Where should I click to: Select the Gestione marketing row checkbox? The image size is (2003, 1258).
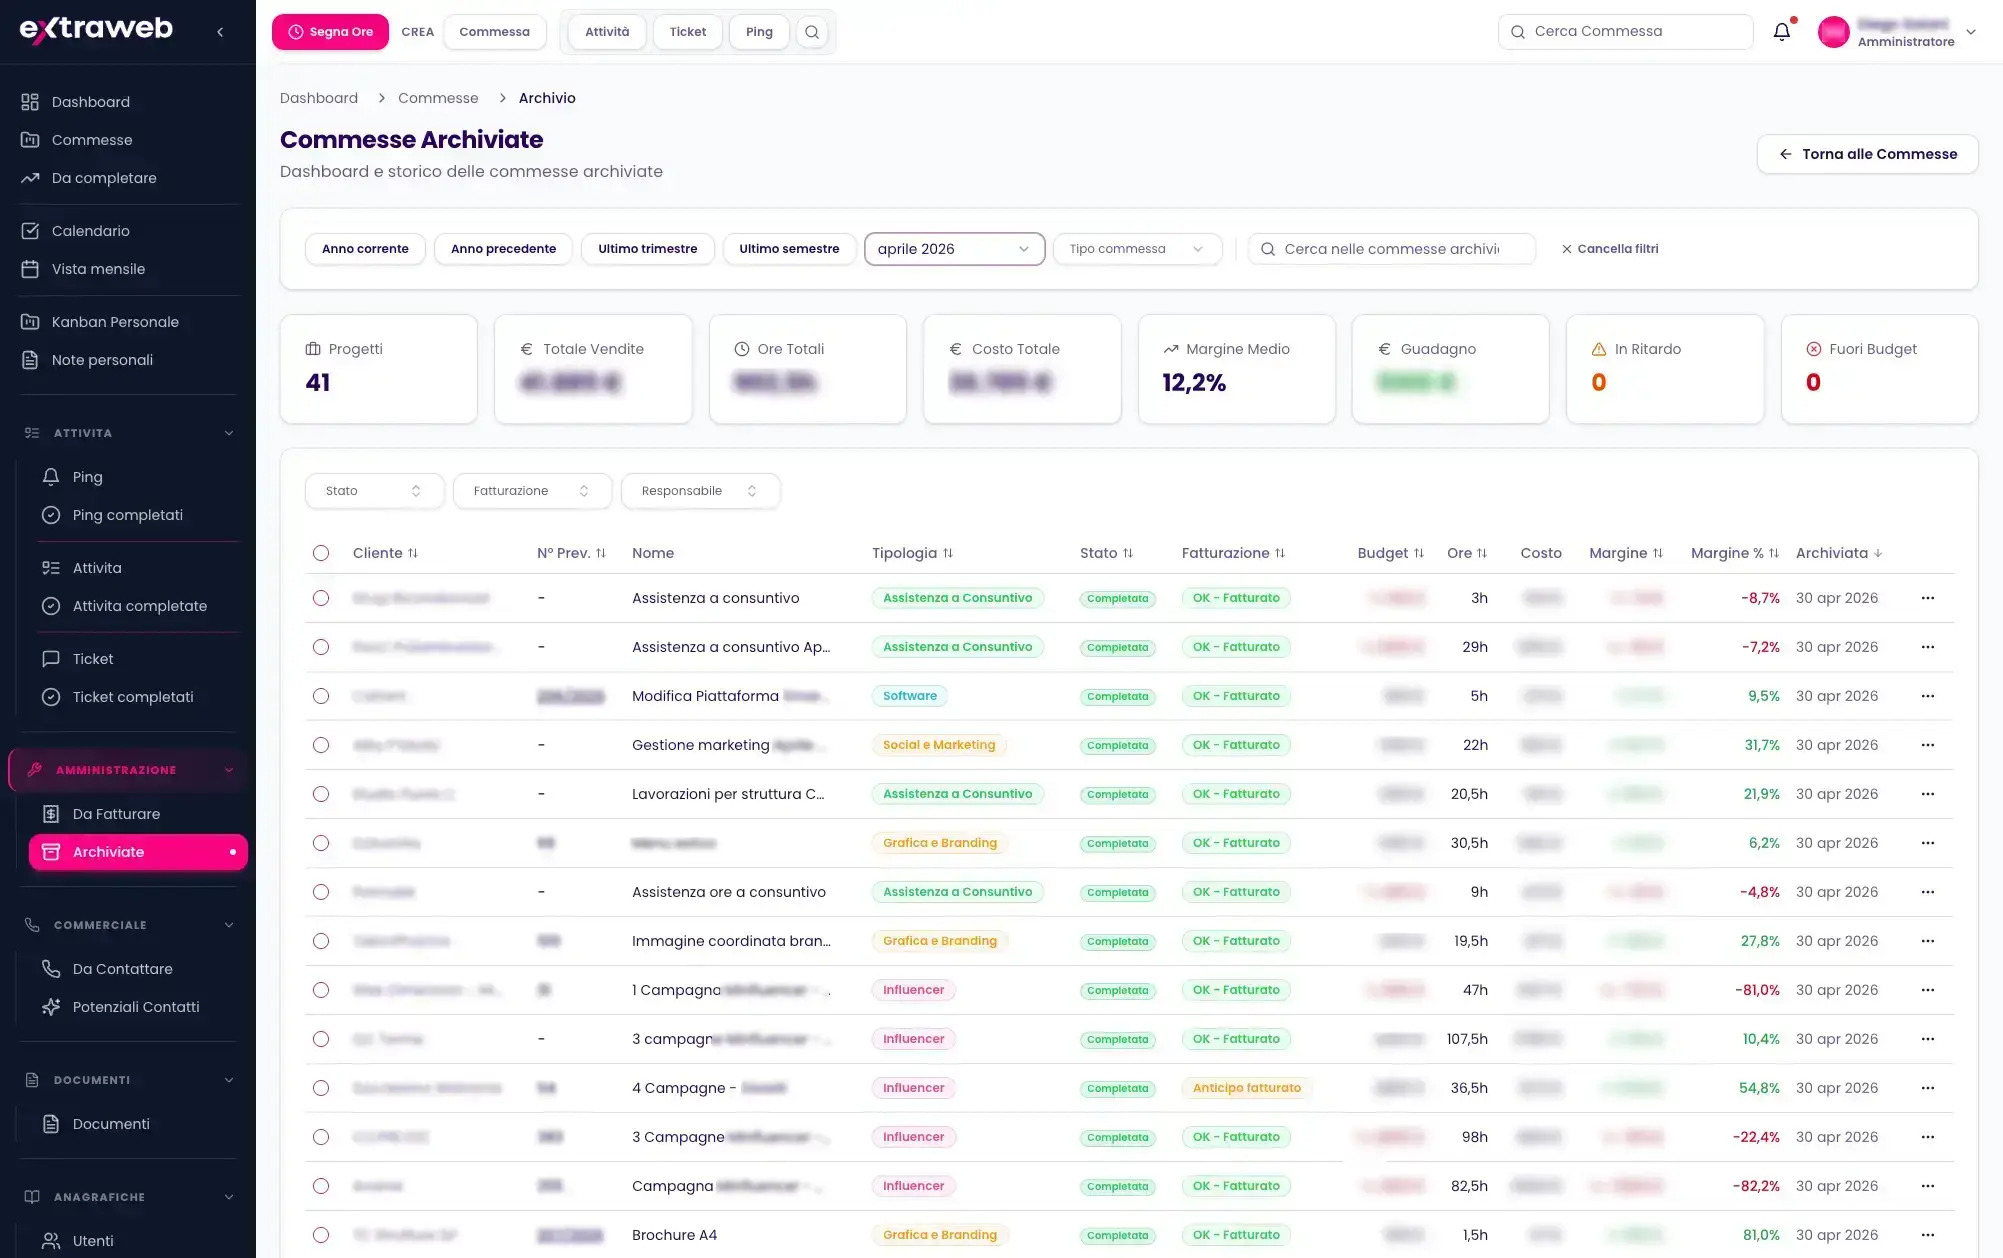click(321, 745)
